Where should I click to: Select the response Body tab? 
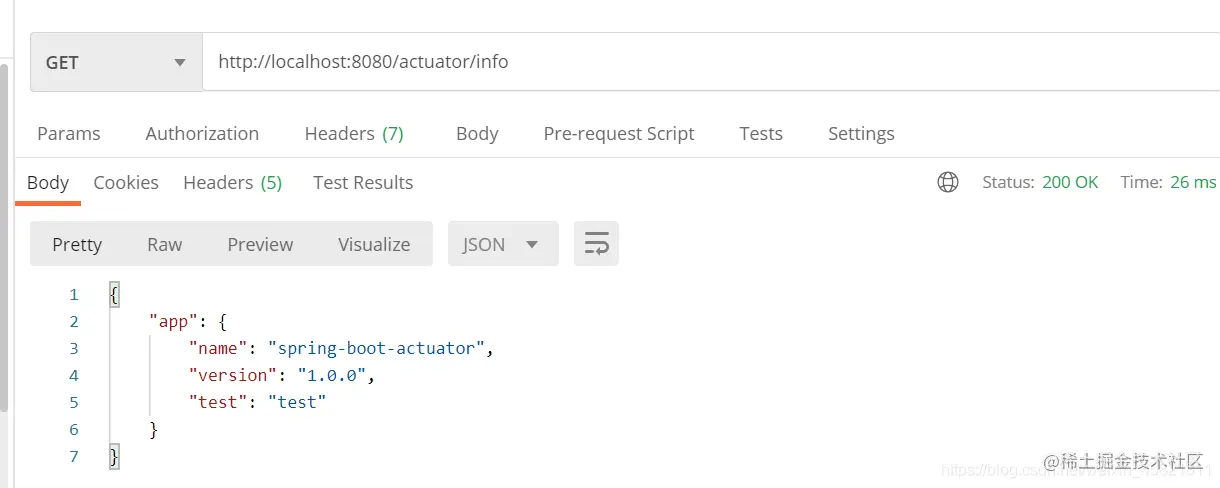click(48, 182)
